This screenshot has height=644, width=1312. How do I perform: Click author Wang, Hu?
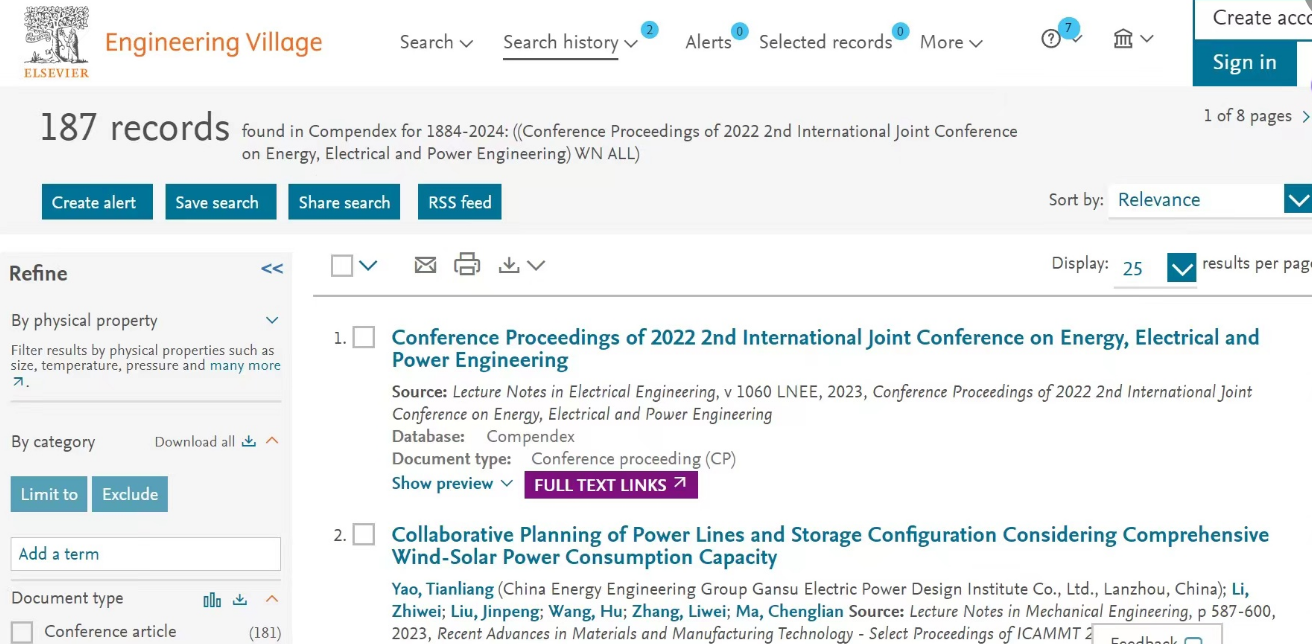[586, 611]
